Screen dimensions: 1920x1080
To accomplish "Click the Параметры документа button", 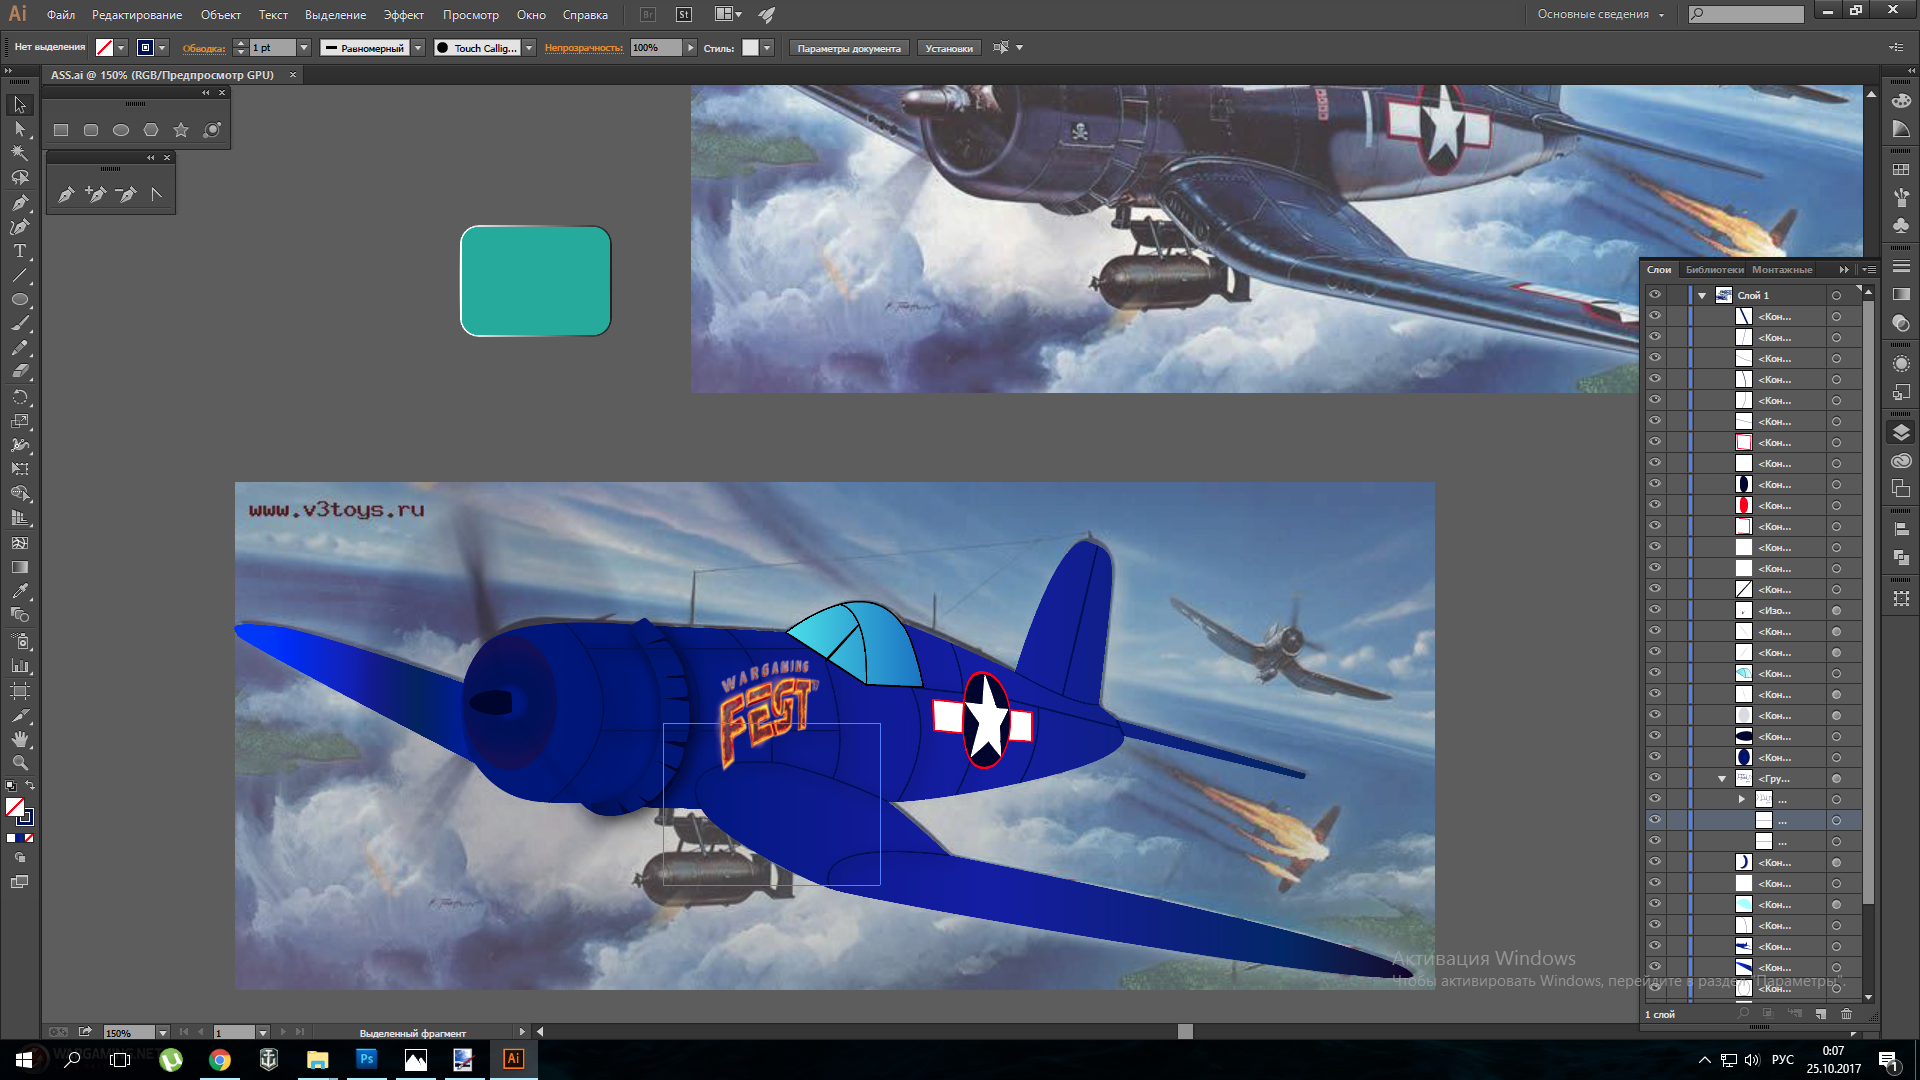I will [x=849, y=48].
